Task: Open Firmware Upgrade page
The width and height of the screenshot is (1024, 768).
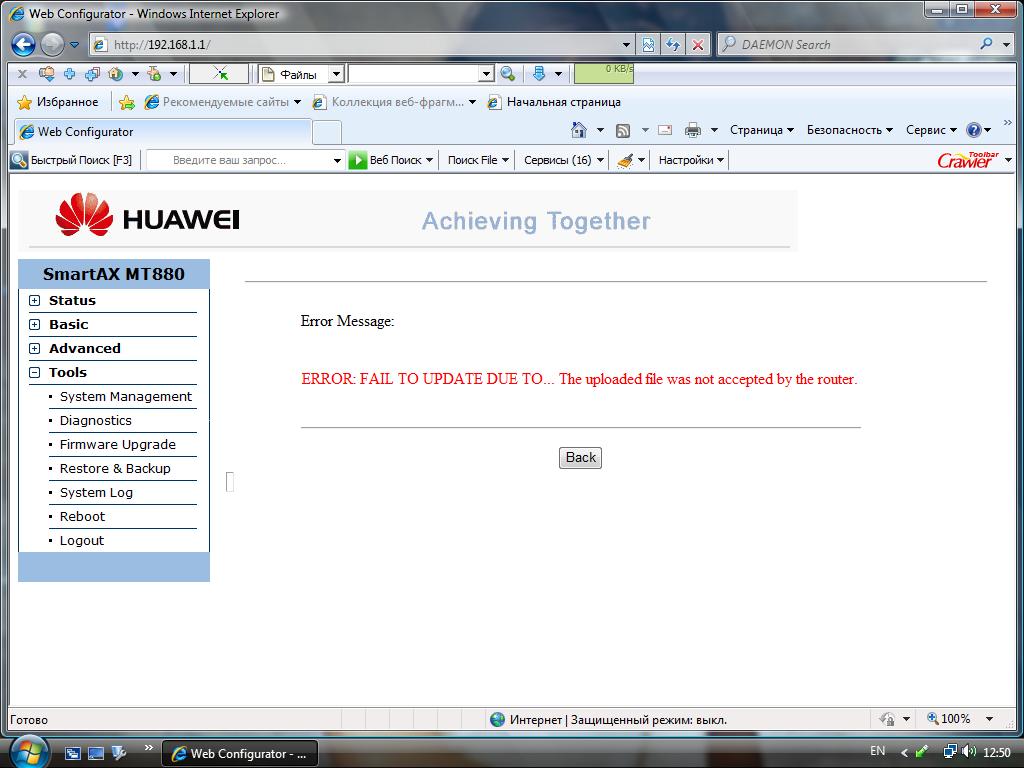Action: click(x=118, y=445)
